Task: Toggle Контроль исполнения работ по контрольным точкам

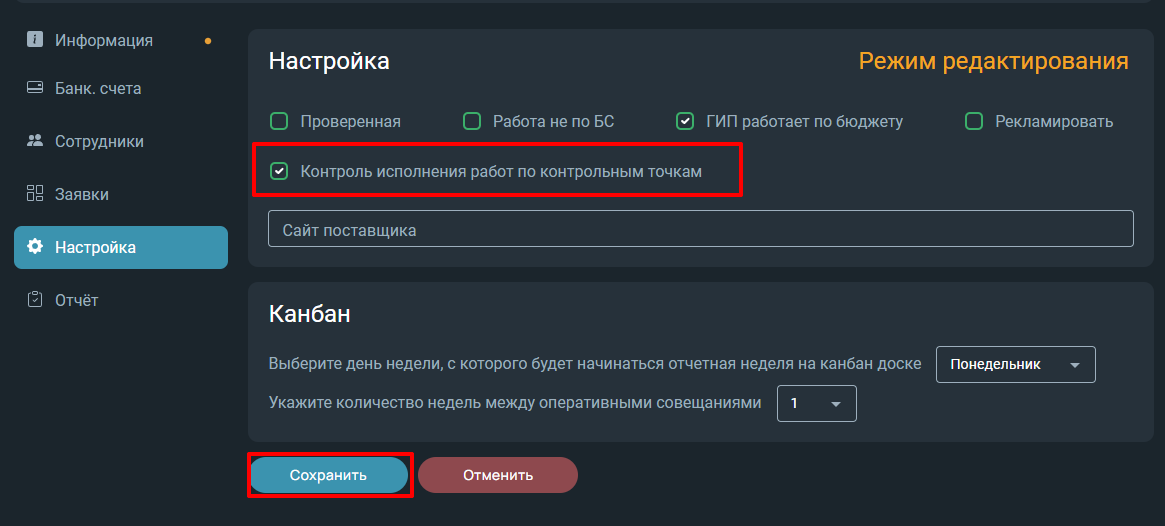Action: [x=279, y=171]
